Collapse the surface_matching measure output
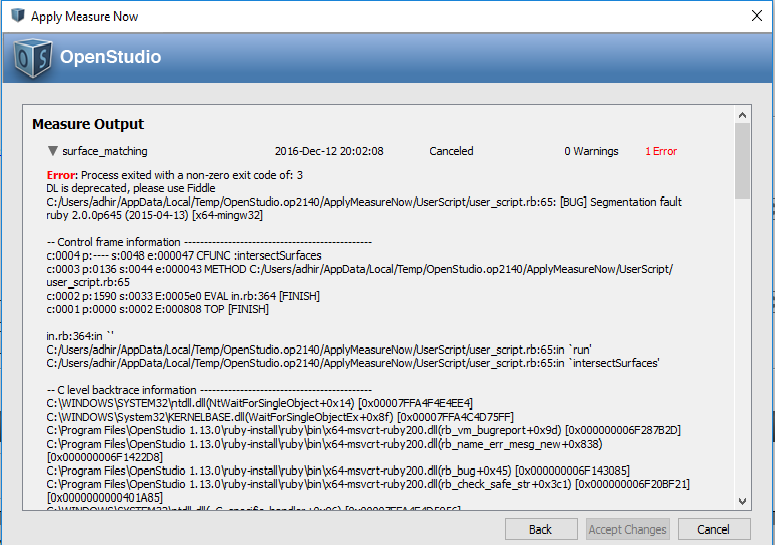Image resolution: width=775 pixels, height=545 pixels. coord(52,151)
